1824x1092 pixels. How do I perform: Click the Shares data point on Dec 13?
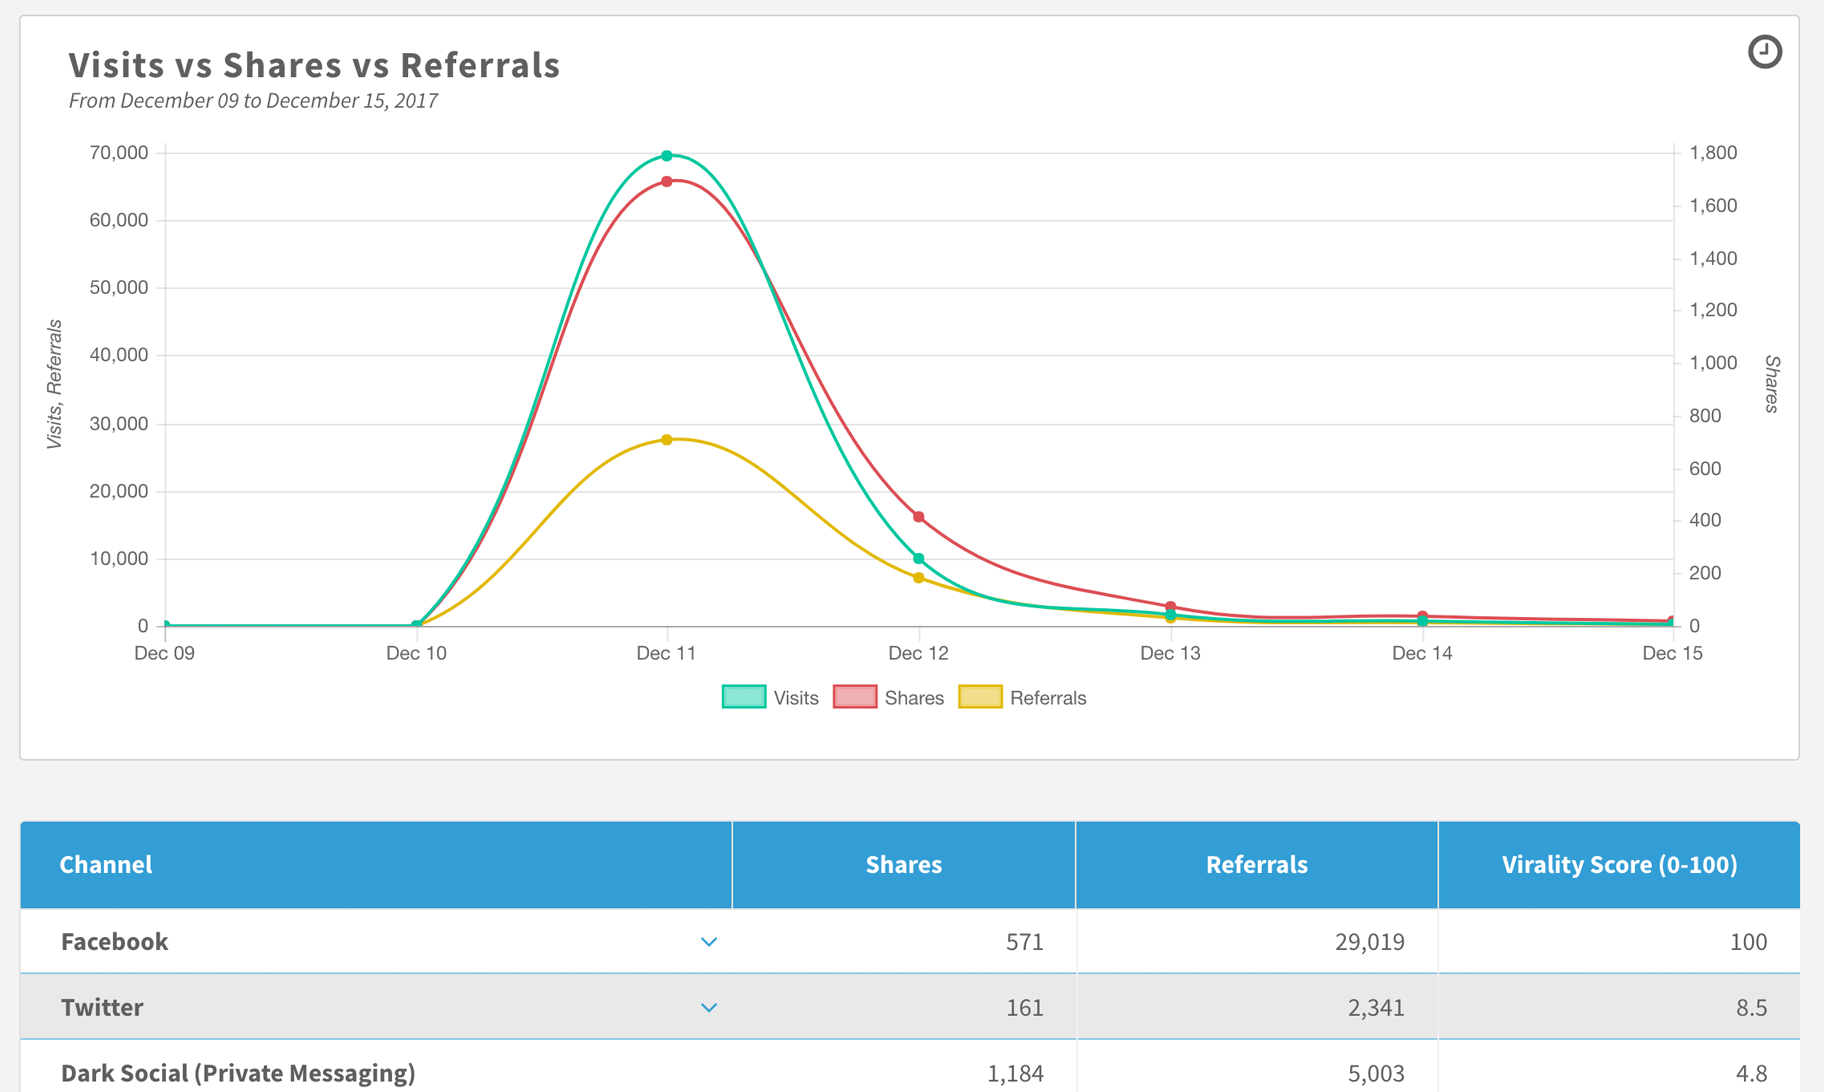[1171, 607]
